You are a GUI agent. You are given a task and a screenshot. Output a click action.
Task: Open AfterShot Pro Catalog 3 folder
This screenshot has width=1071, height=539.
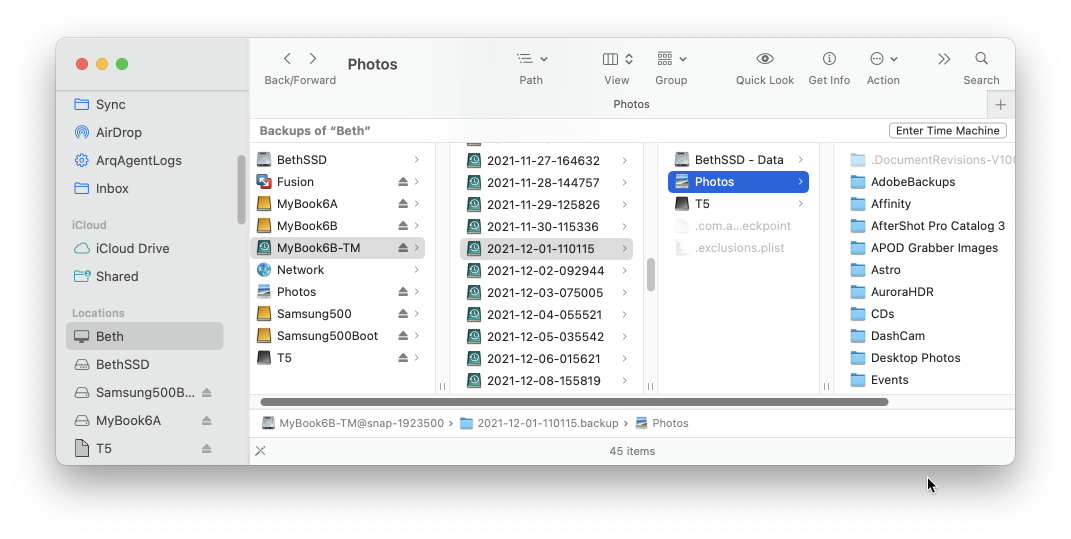tap(930, 225)
